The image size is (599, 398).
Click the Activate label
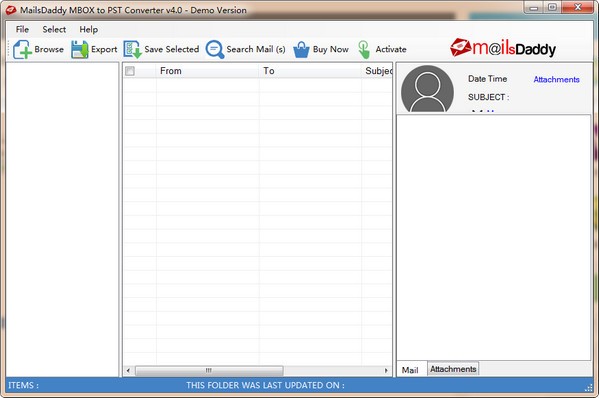click(391, 49)
